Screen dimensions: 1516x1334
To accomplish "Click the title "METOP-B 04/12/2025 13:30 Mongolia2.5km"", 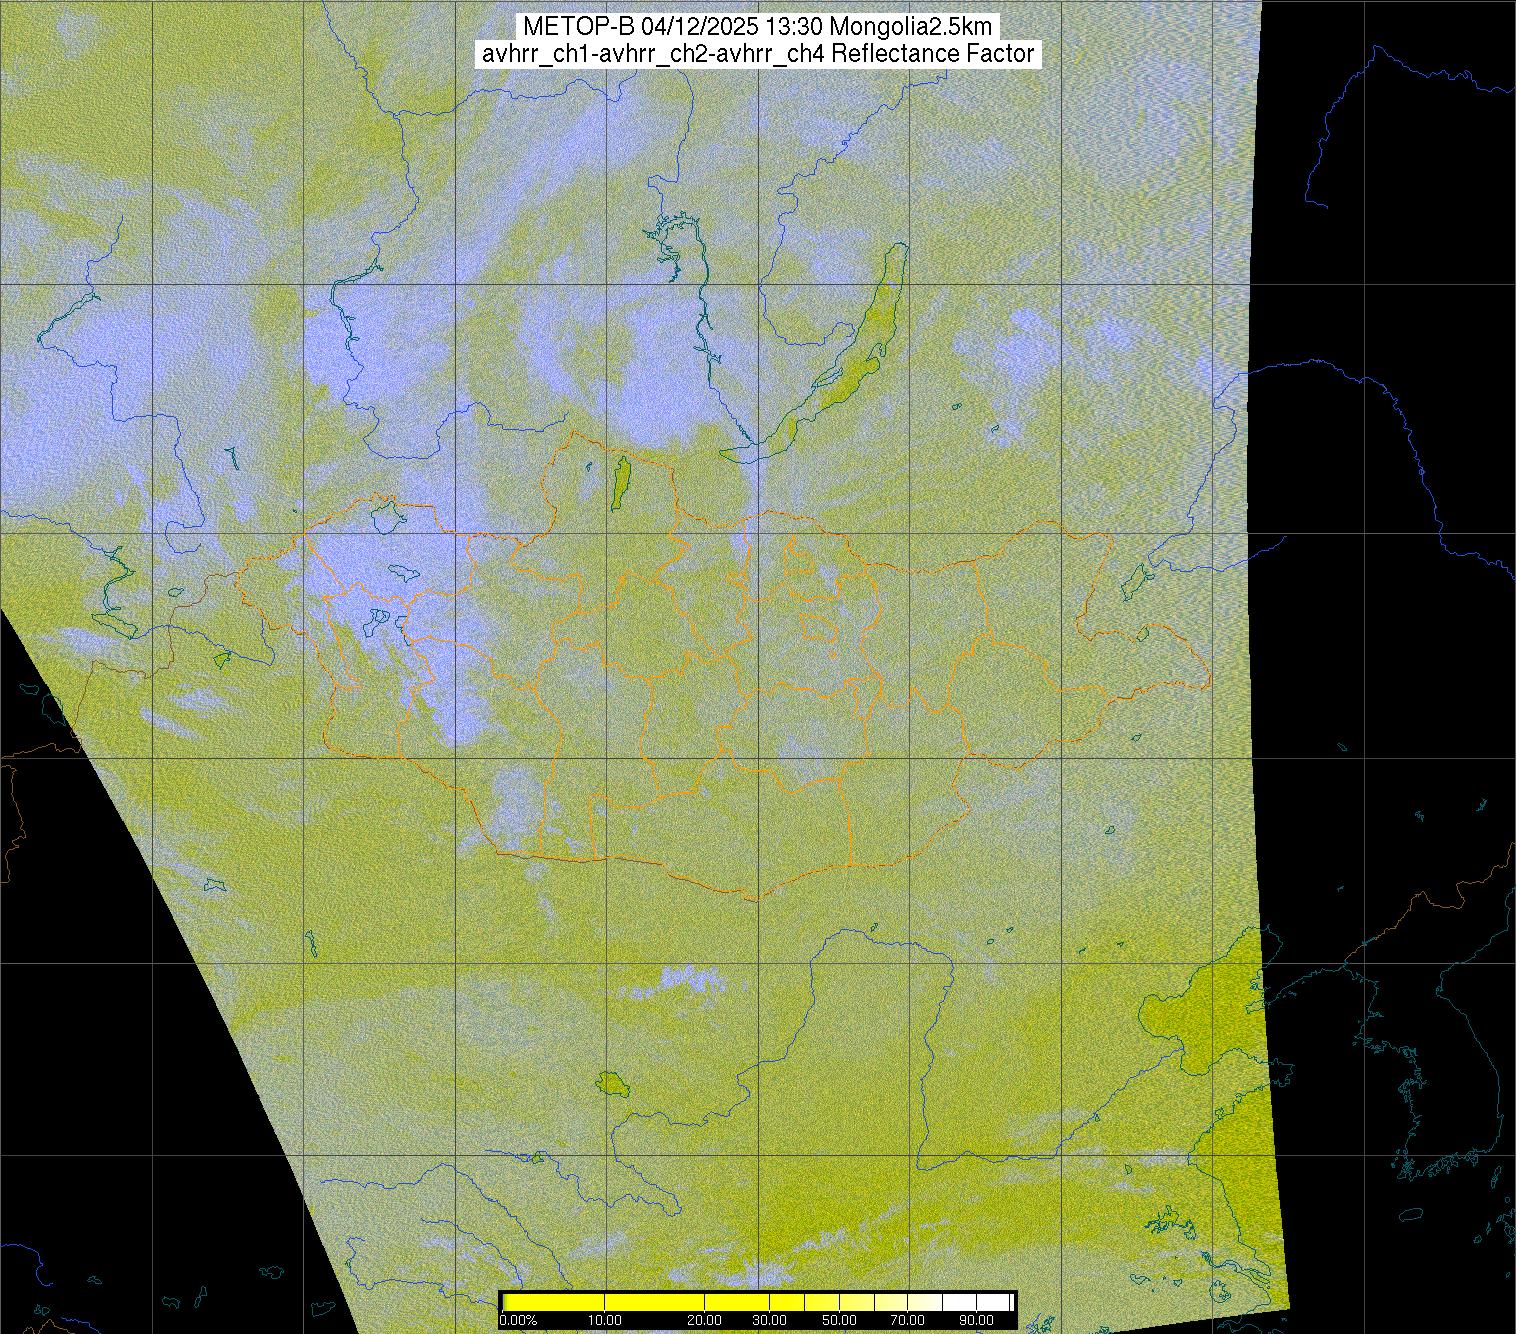I will [758, 27].
